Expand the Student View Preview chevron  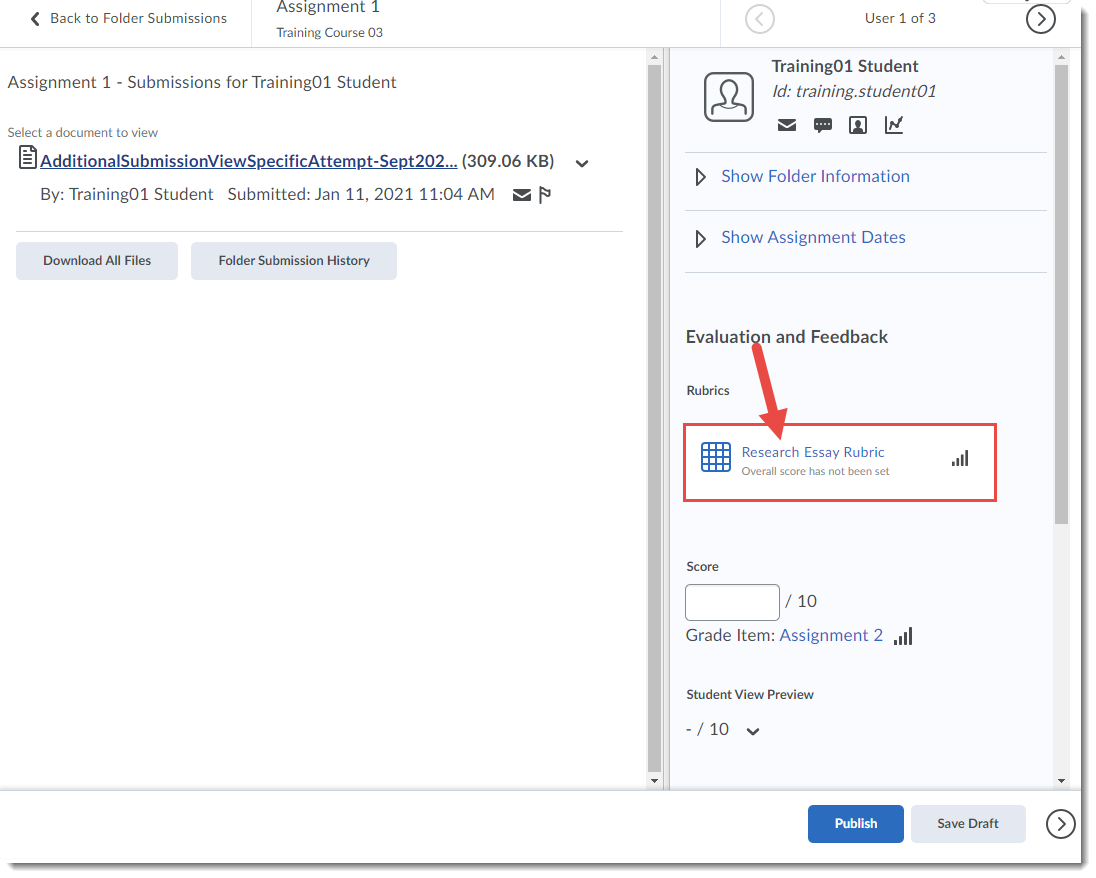tap(752, 730)
